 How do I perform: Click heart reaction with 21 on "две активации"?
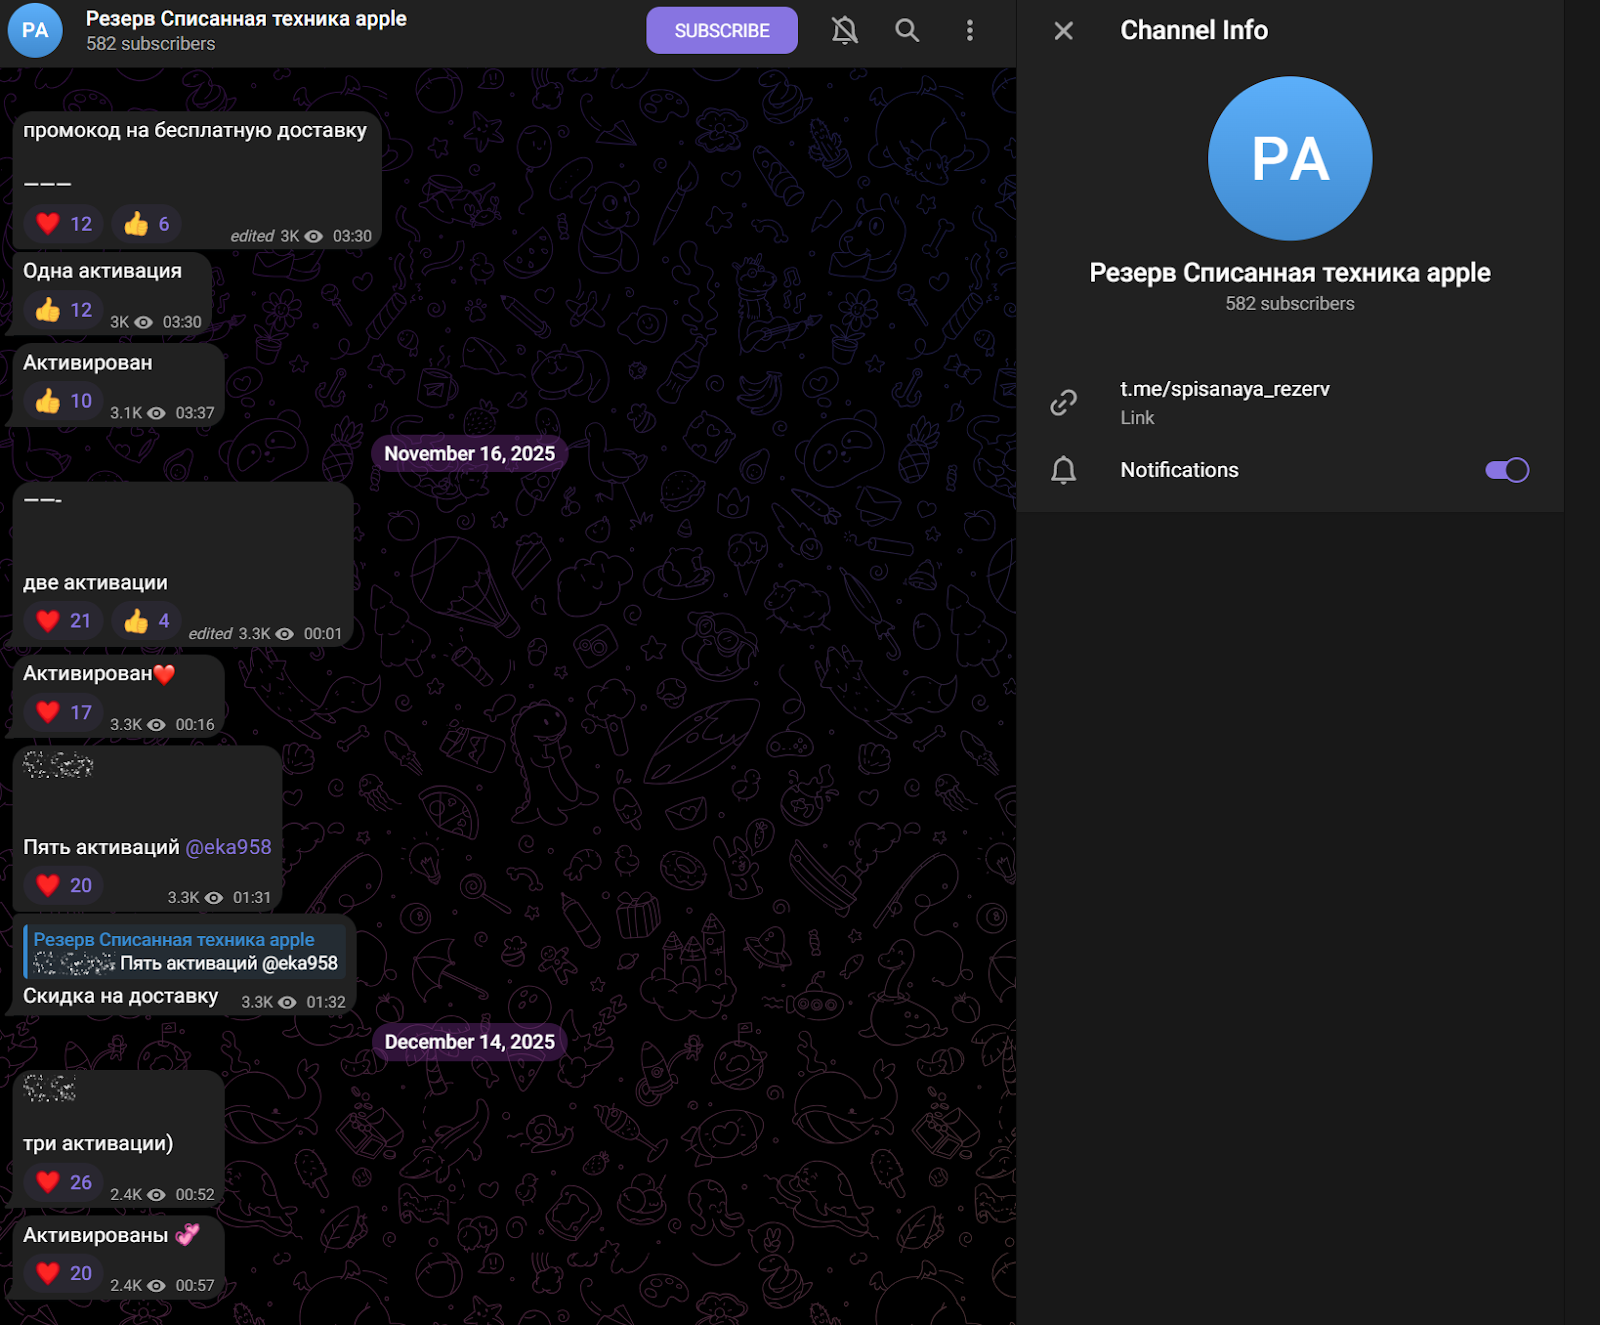[x=63, y=621]
